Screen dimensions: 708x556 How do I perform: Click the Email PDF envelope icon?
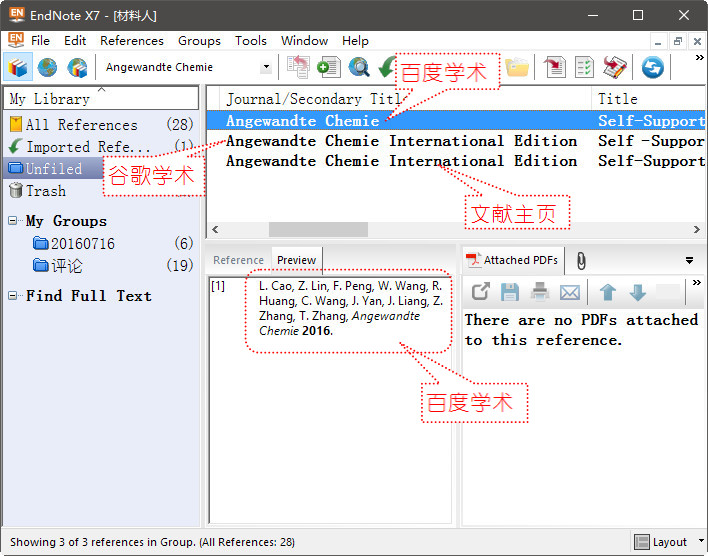tap(569, 293)
